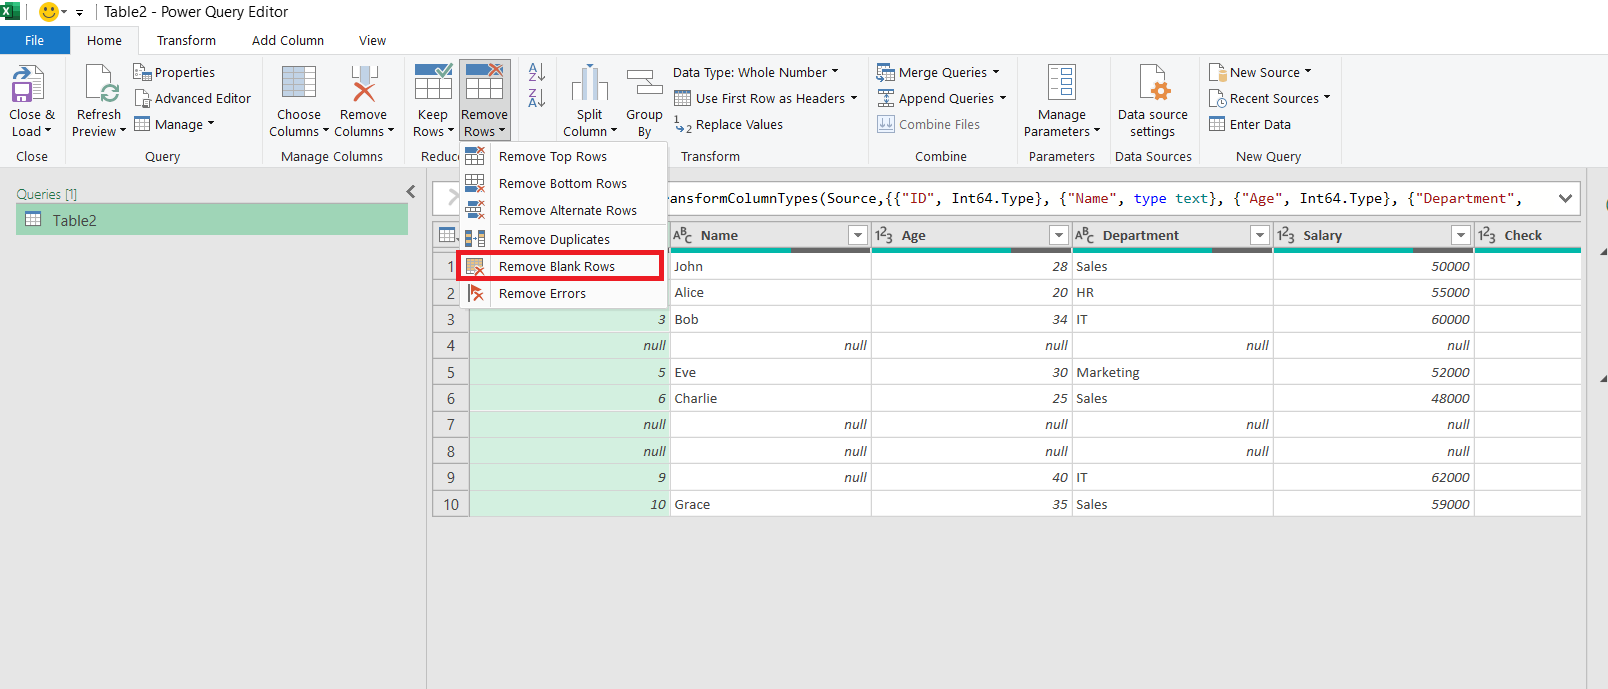
Task: Click the Charlie name cell
Action: (x=770, y=398)
